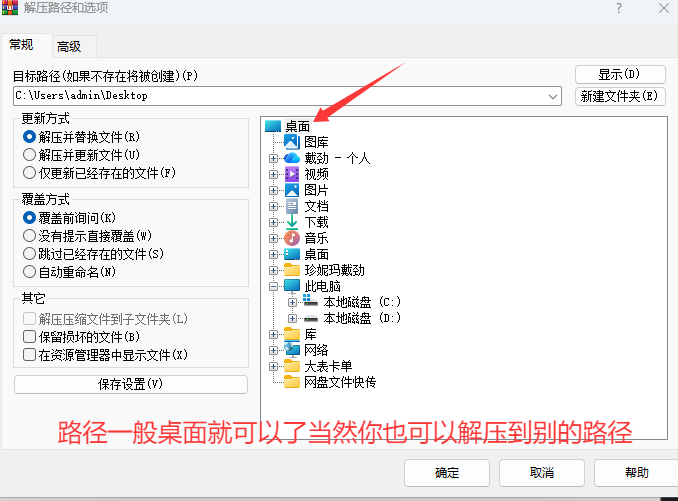Click the 图库 gallery icon
Viewport: 678px width, 501px height.
click(292, 142)
